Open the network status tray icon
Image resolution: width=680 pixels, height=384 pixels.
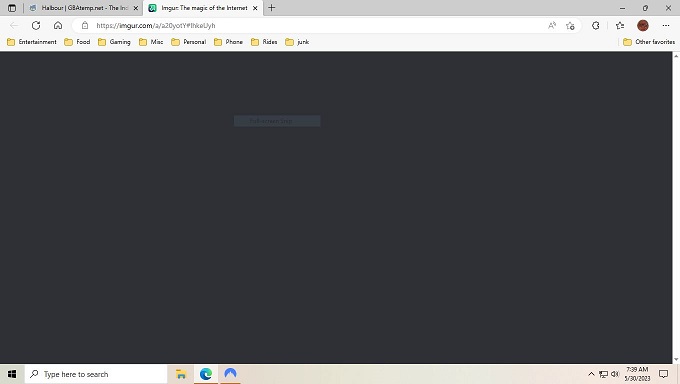point(603,374)
